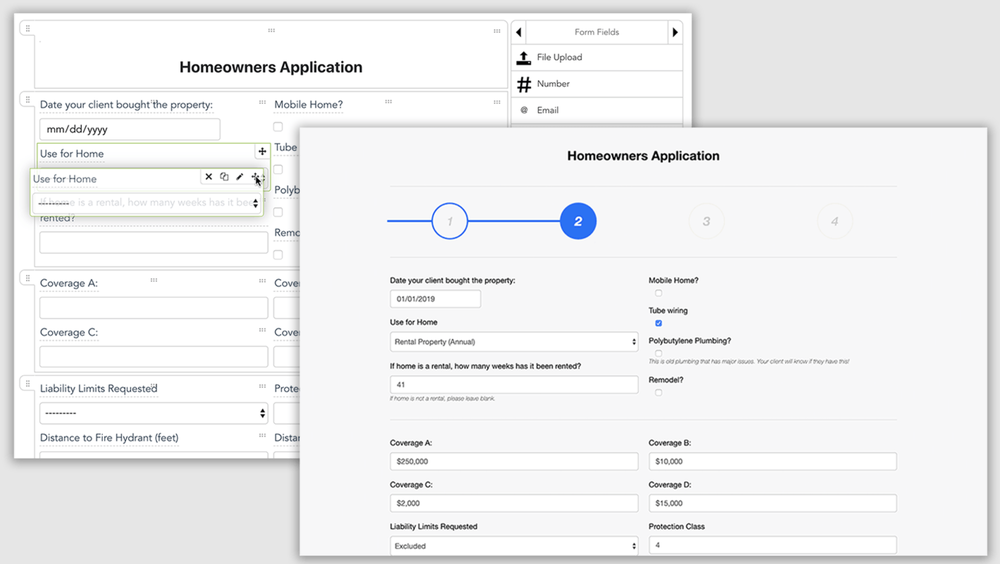Screen dimensions: 1000x564
Task: Tick Polybutylene Plumbing? in the preview form
Action: [658, 353]
